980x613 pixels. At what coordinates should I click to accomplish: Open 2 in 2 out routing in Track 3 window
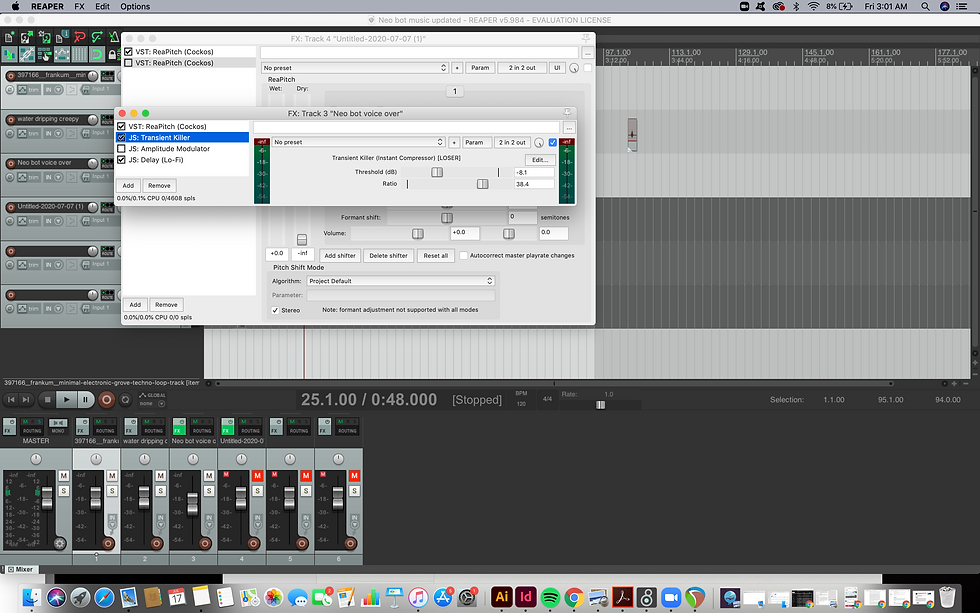tap(512, 142)
